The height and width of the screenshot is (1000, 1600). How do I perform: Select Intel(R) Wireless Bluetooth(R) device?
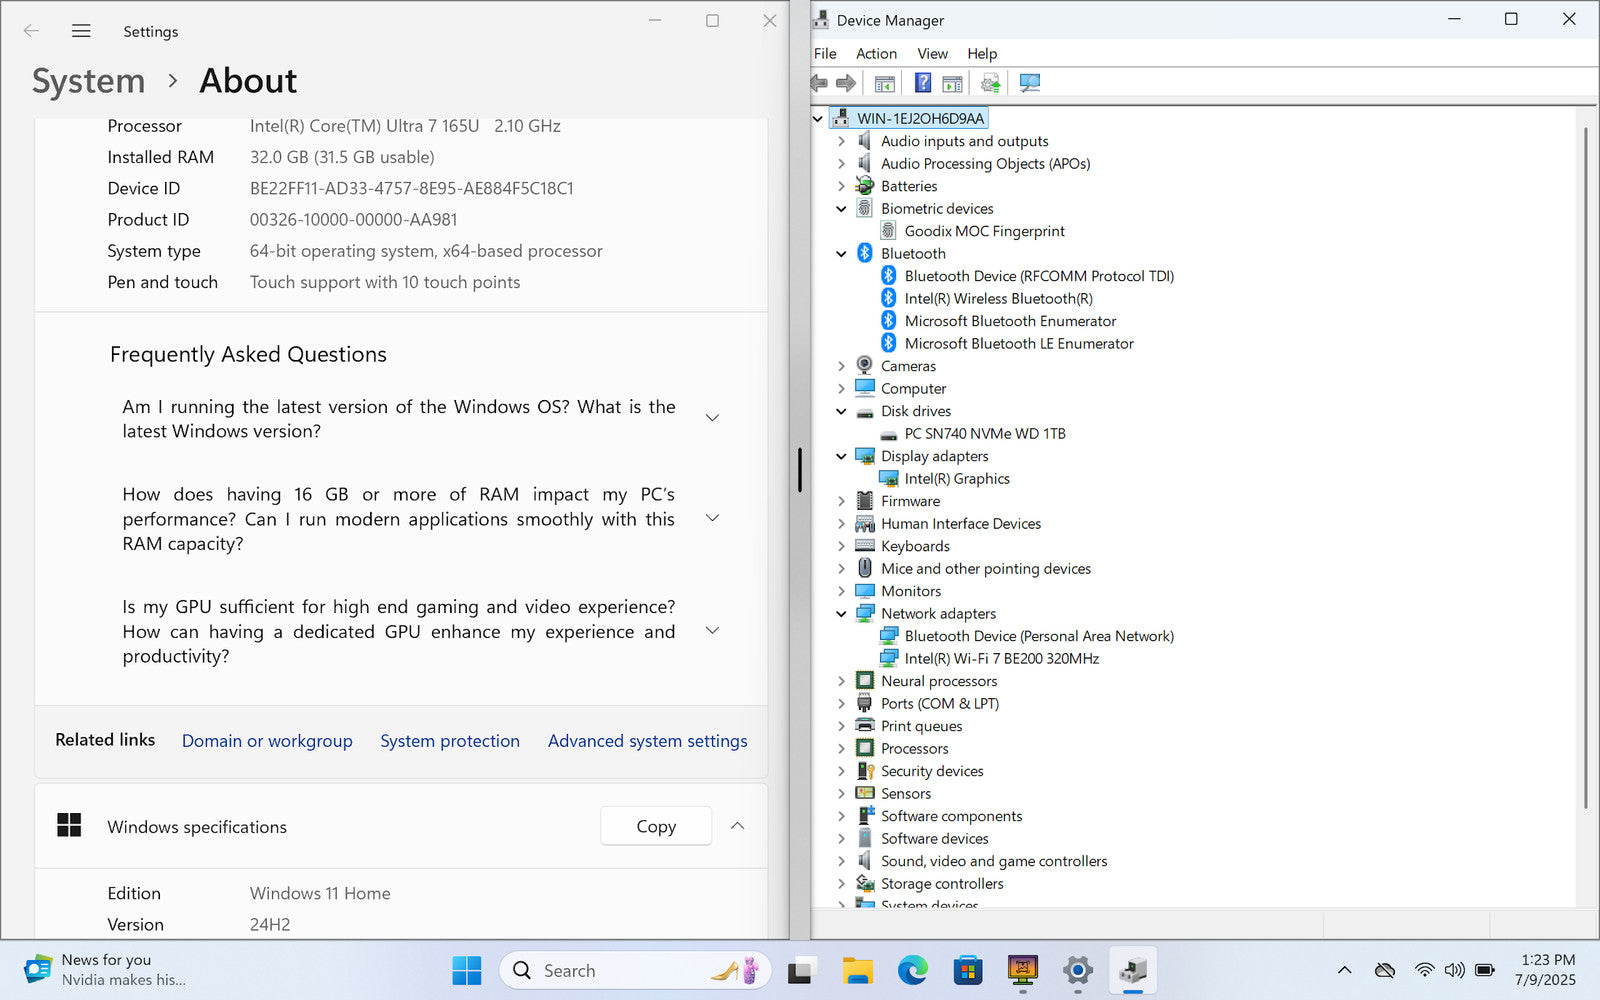(998, 299)
